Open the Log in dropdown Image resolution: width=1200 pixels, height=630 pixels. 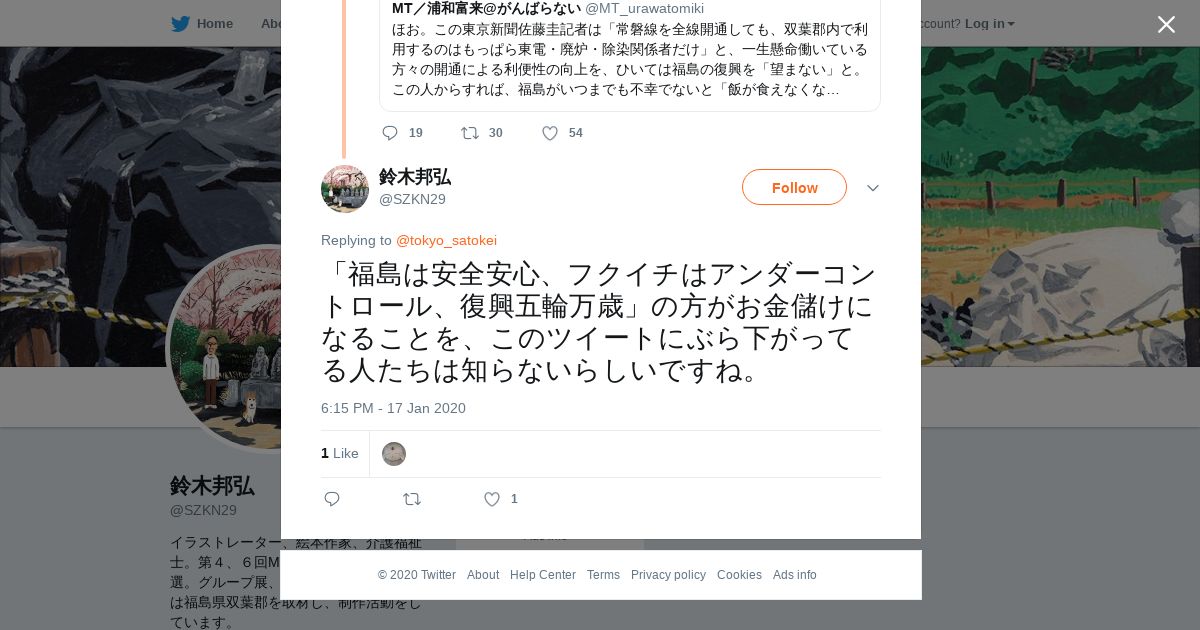pyautogui.click(x=989, y=24)
